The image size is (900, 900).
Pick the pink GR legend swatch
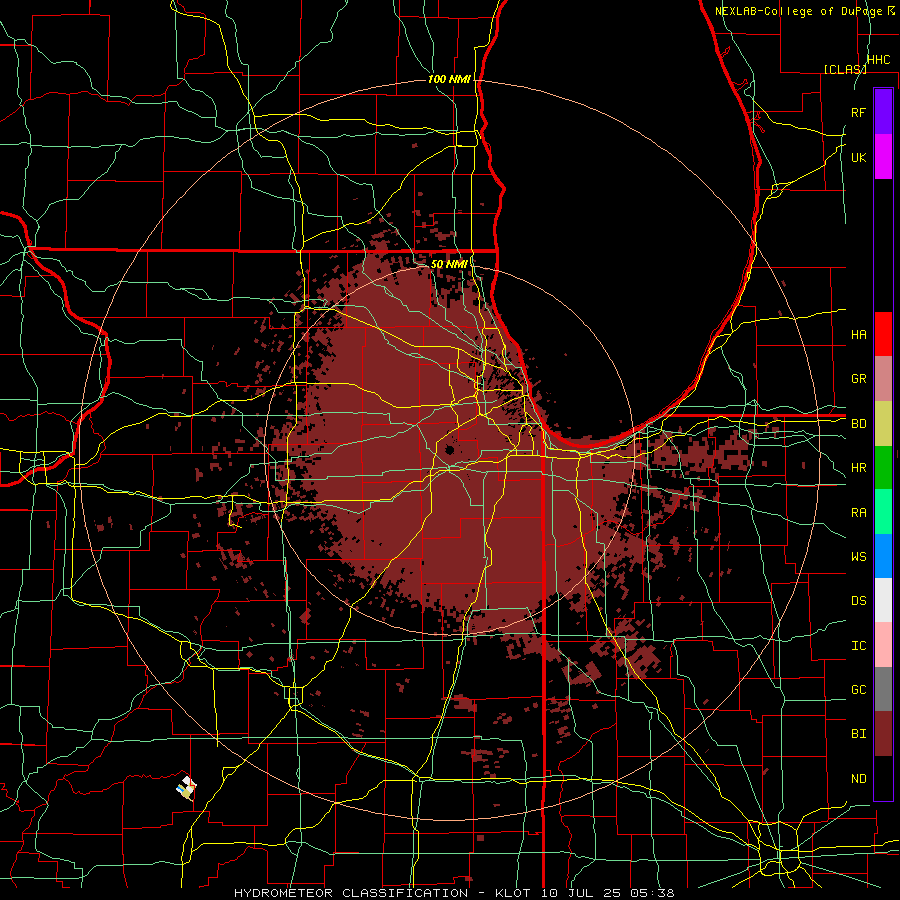click(883, 378)
